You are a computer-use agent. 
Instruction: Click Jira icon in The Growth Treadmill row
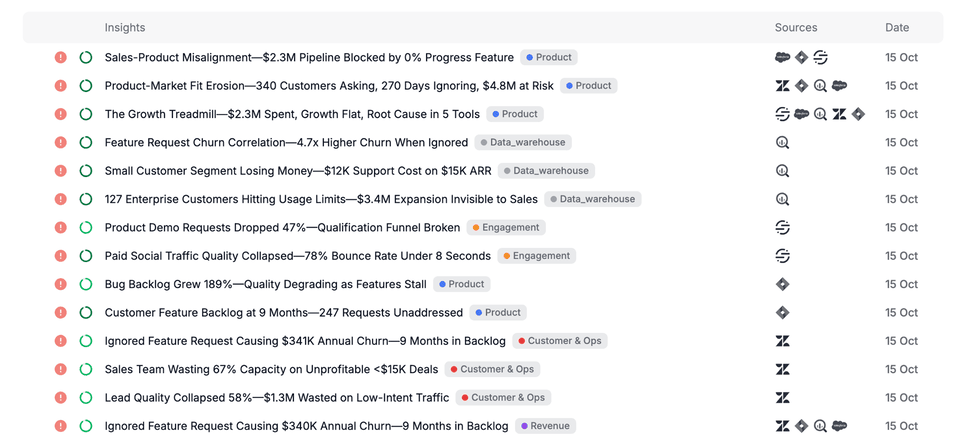click(858, 114)
